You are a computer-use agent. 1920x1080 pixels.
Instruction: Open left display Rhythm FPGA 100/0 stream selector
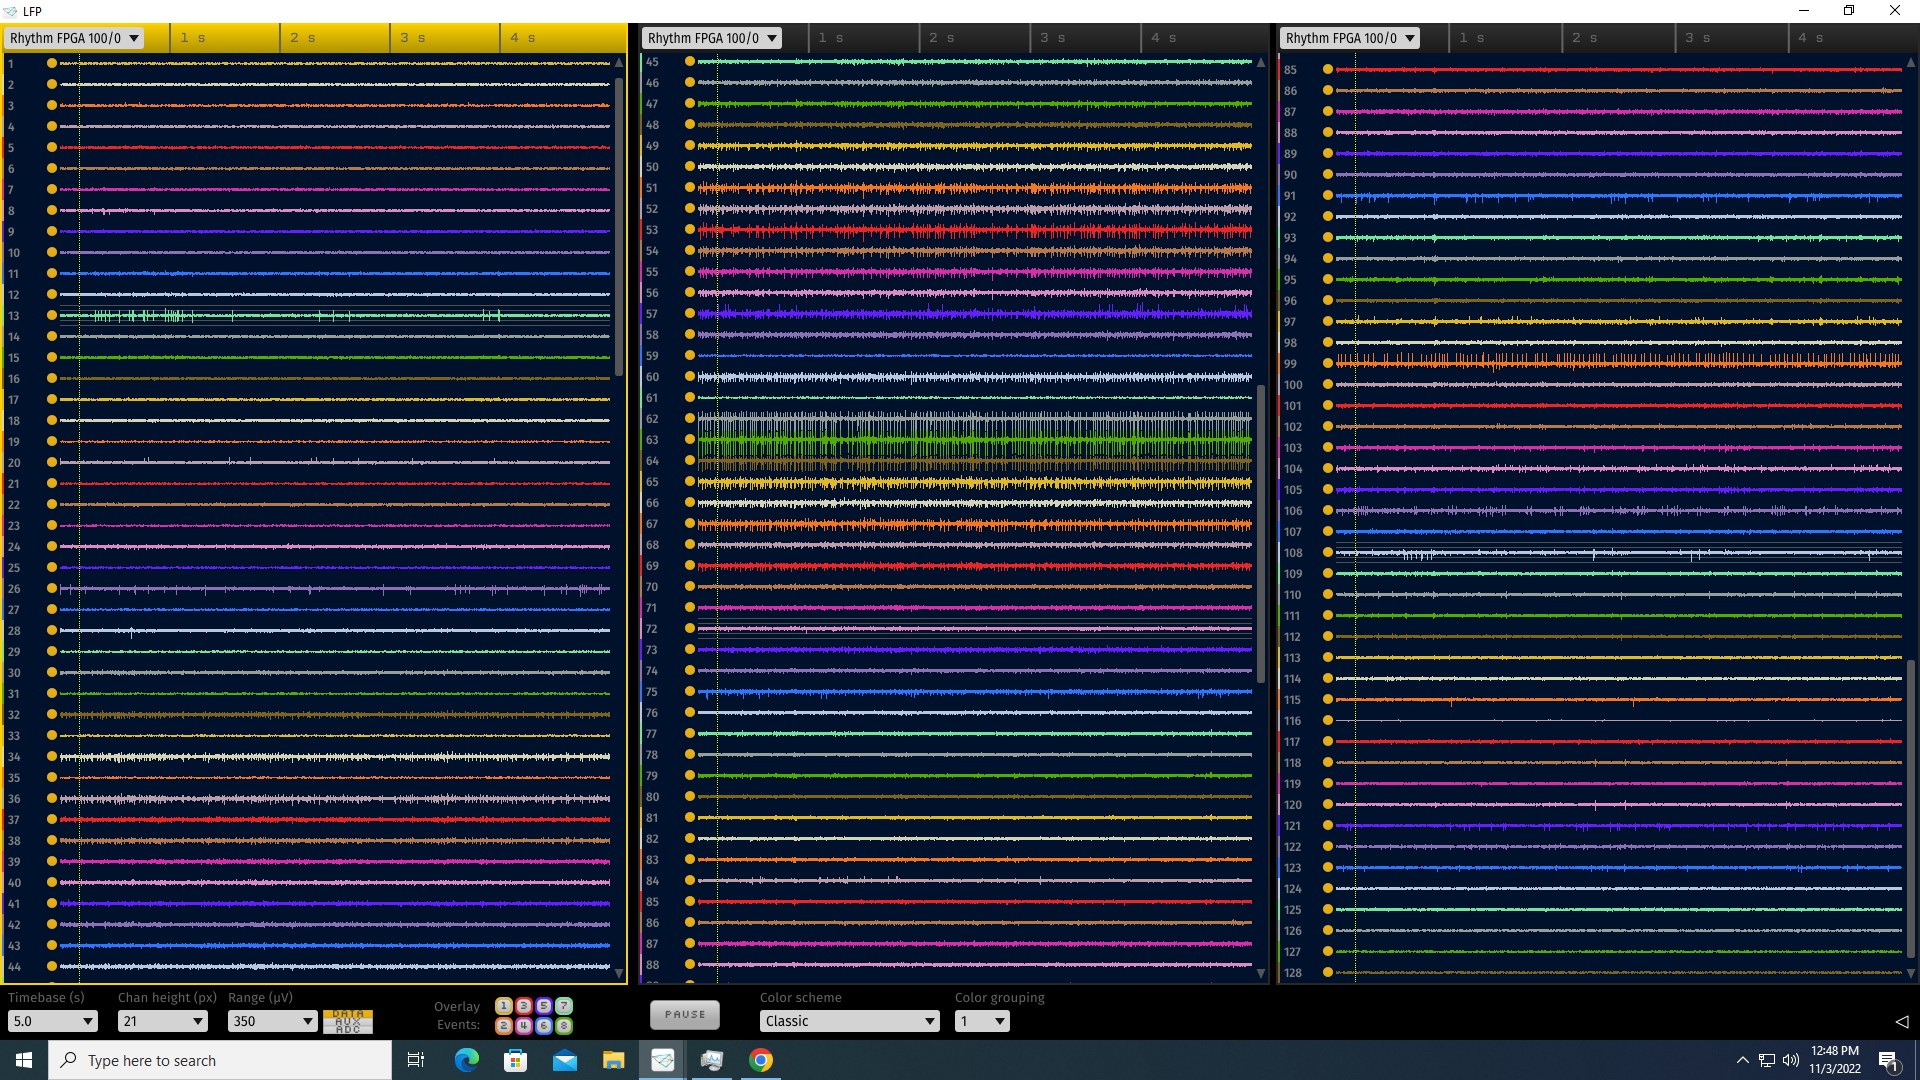click(75, 38)
